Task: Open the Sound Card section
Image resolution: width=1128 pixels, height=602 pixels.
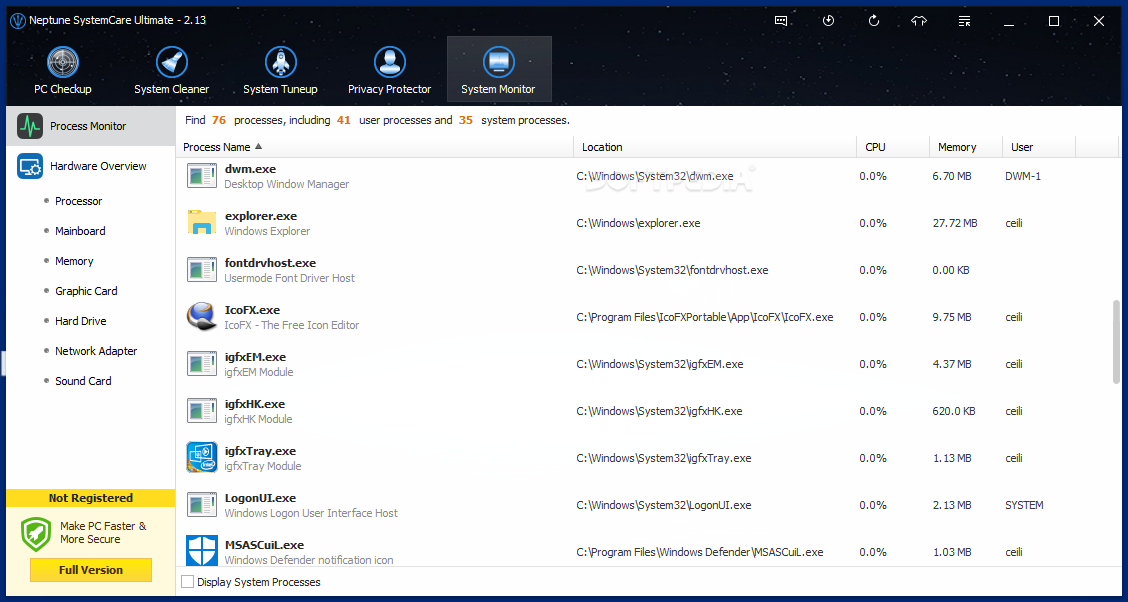Action: pos(83,381)
